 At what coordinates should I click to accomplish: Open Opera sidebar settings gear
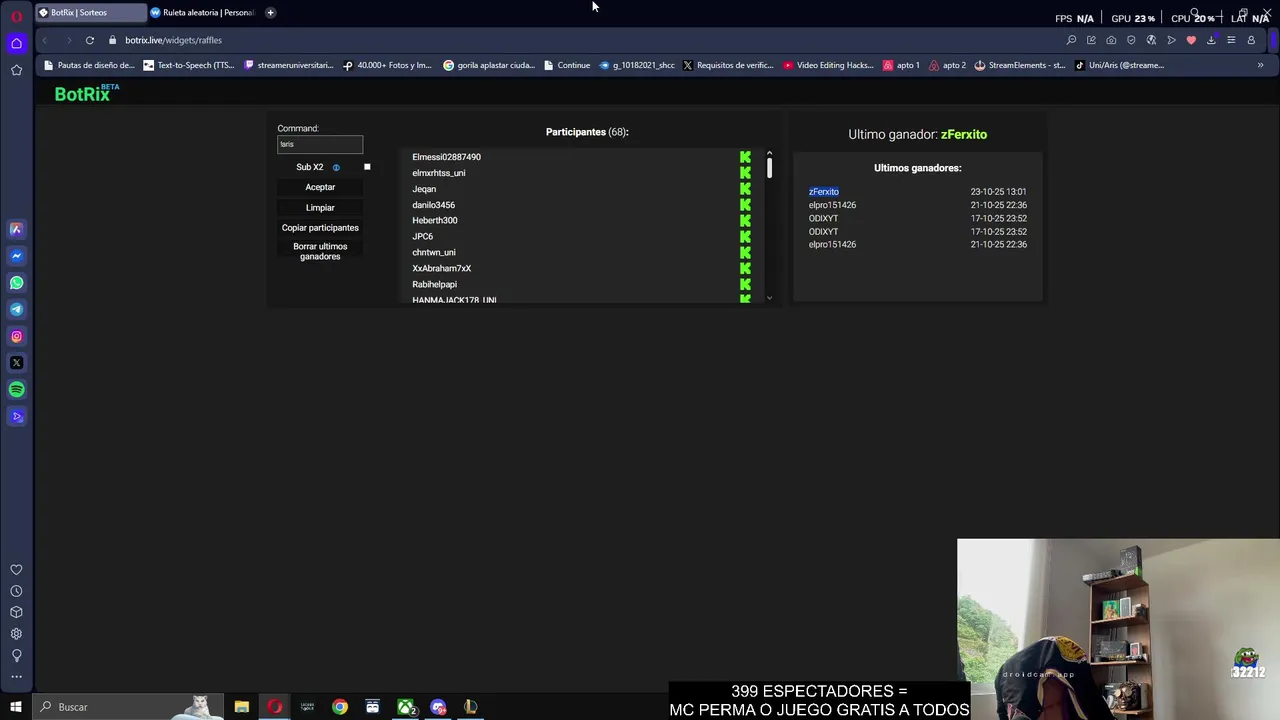click(x=16, y=634)
